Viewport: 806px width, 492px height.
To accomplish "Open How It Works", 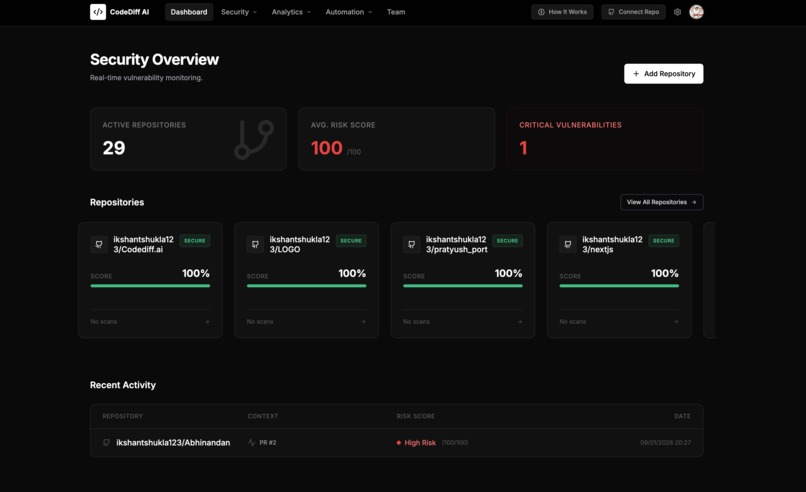I will (x=562, y=12).
